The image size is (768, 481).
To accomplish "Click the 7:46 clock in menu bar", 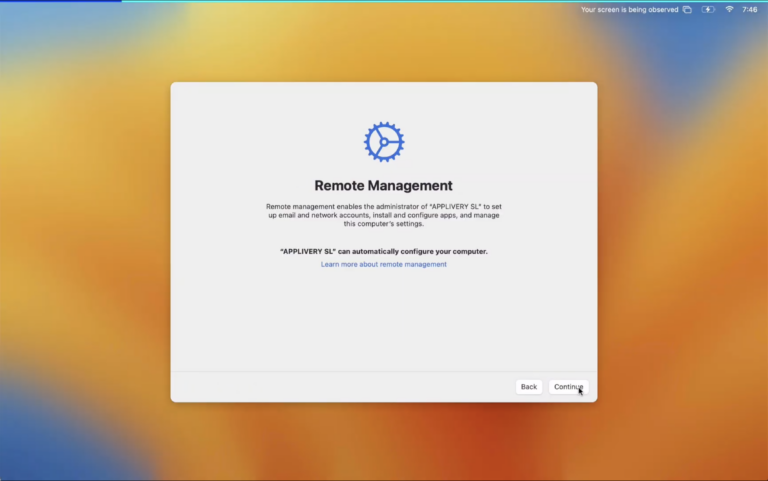I will click(x=749, y=9).
